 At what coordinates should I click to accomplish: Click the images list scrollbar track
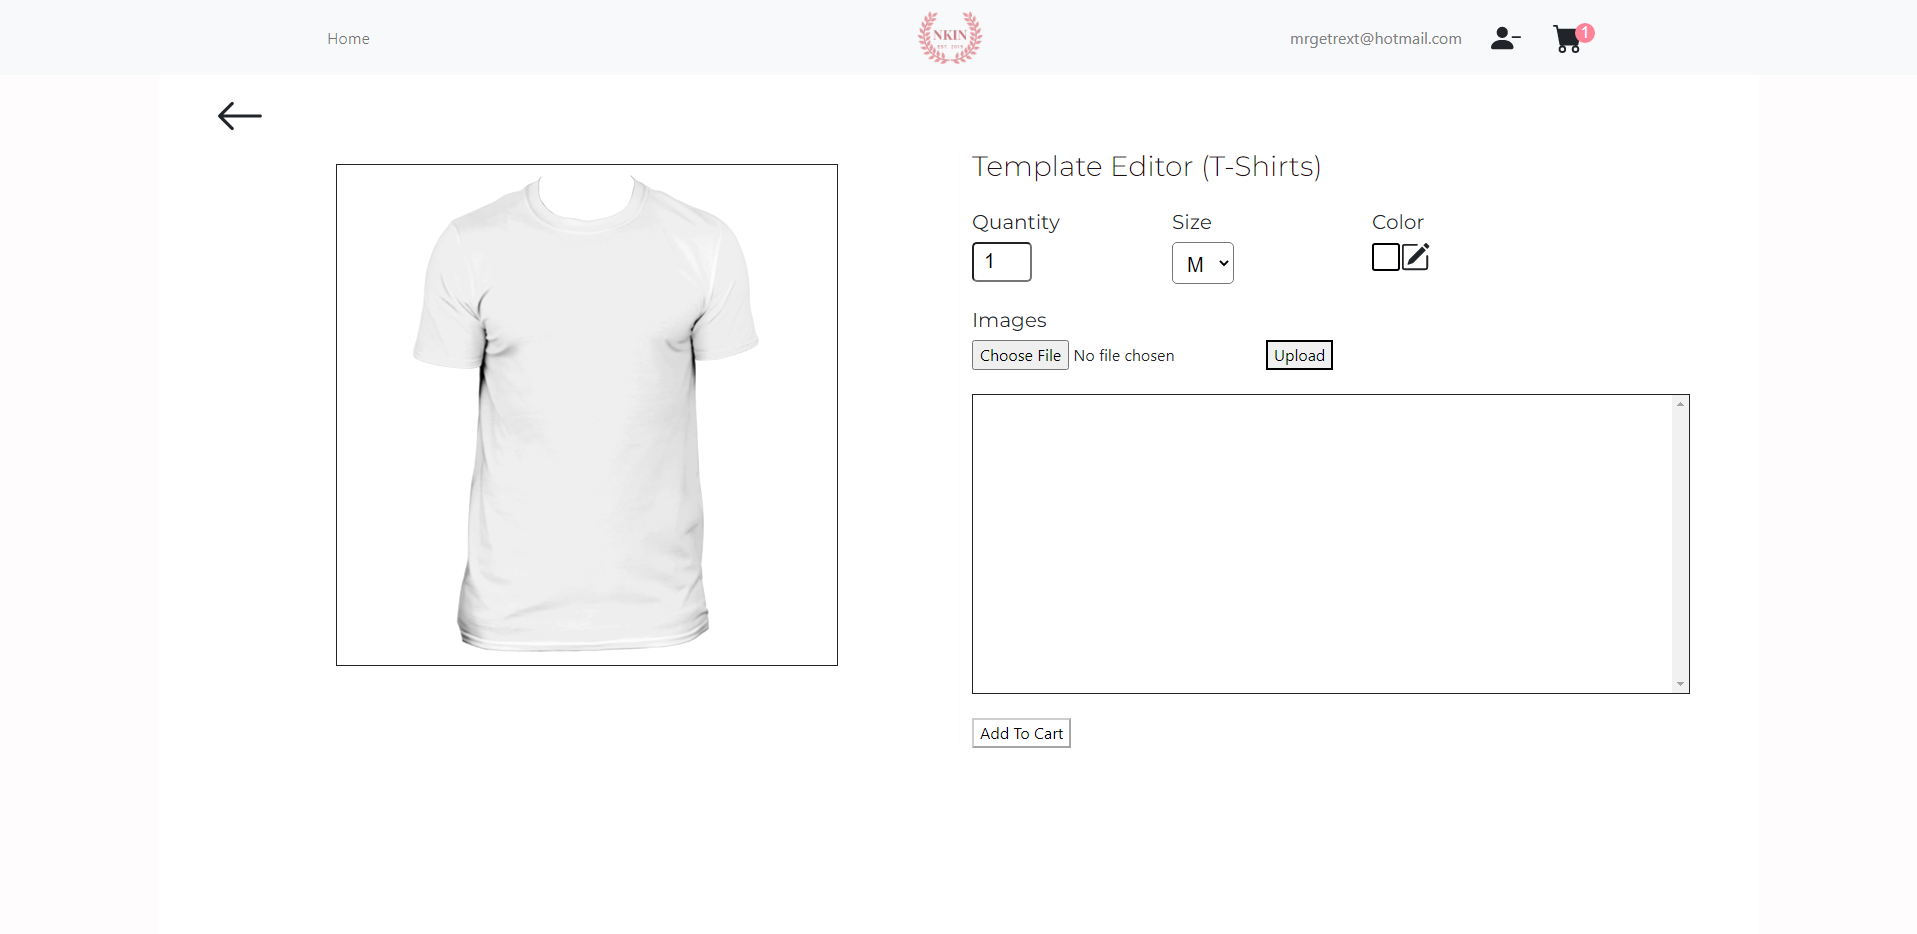[x=1680, y=544]
